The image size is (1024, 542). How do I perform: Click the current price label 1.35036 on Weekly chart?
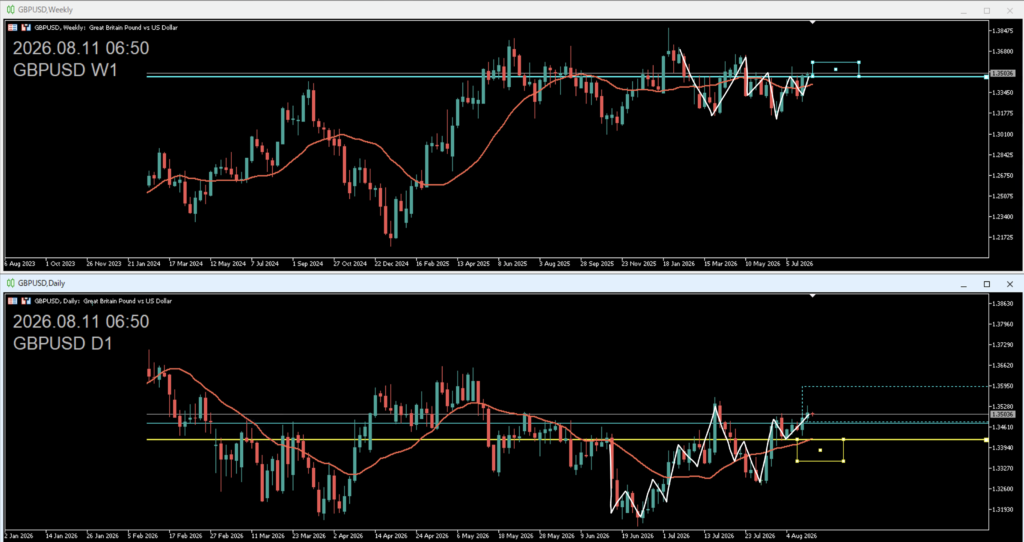(1002, 74)
